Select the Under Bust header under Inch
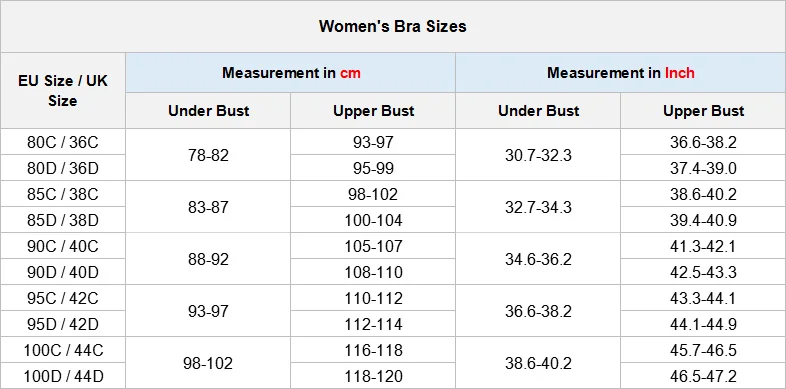The width and height of the screenshot is (786, 389). [x=538, y=111]
